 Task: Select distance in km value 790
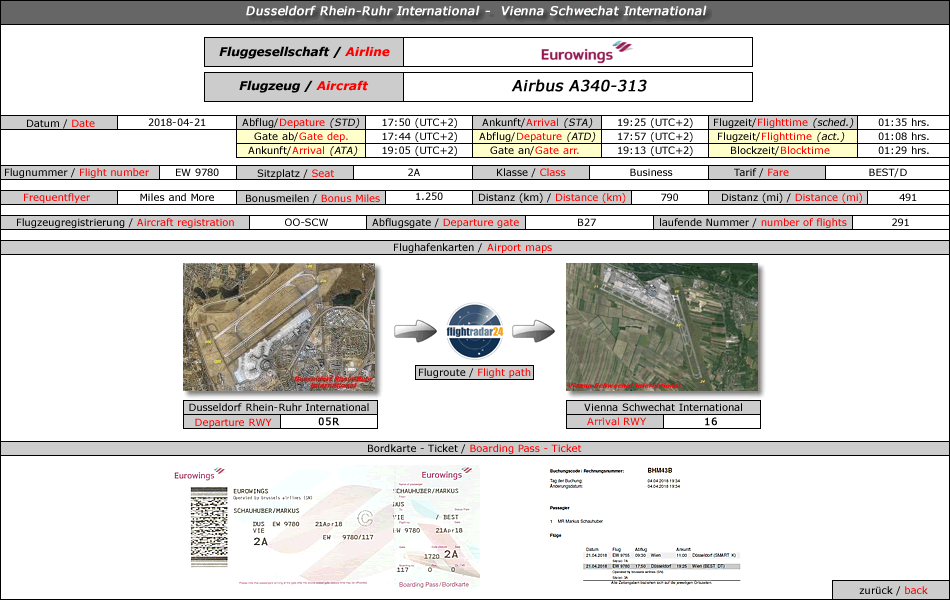[669, 197]
